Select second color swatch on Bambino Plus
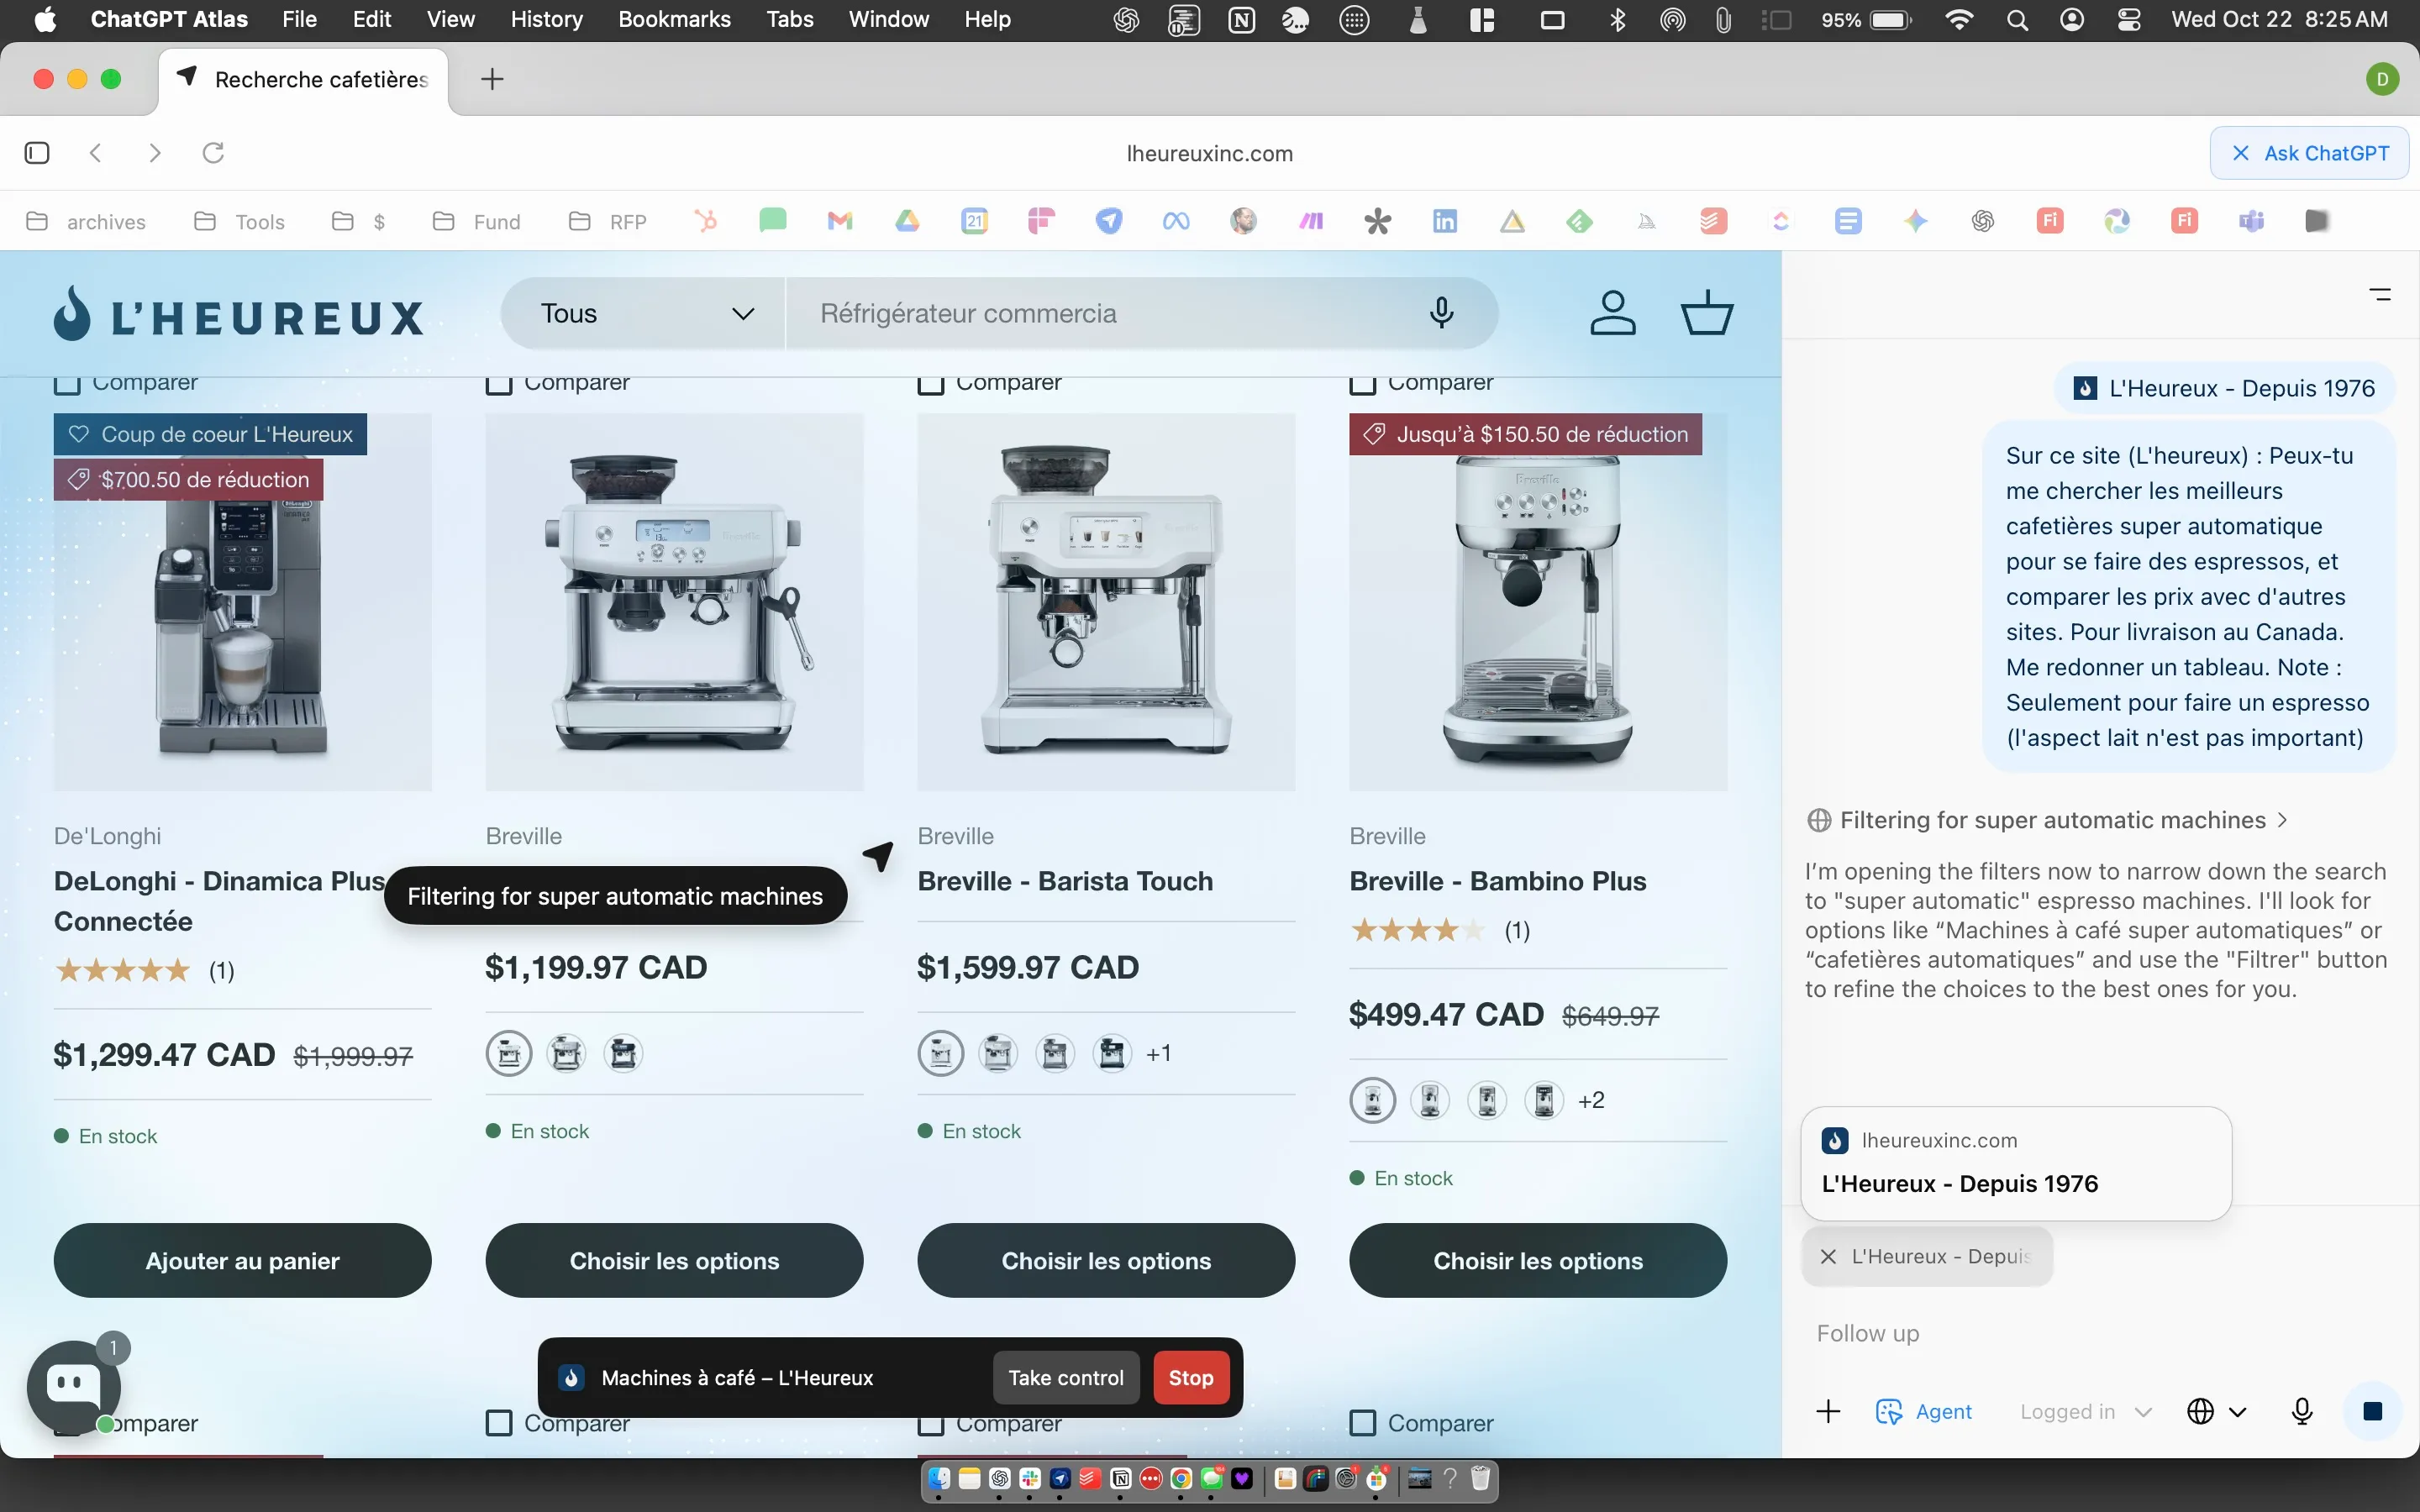The height and width of the screenshot is (1512, 2420). [1430, 1100]
